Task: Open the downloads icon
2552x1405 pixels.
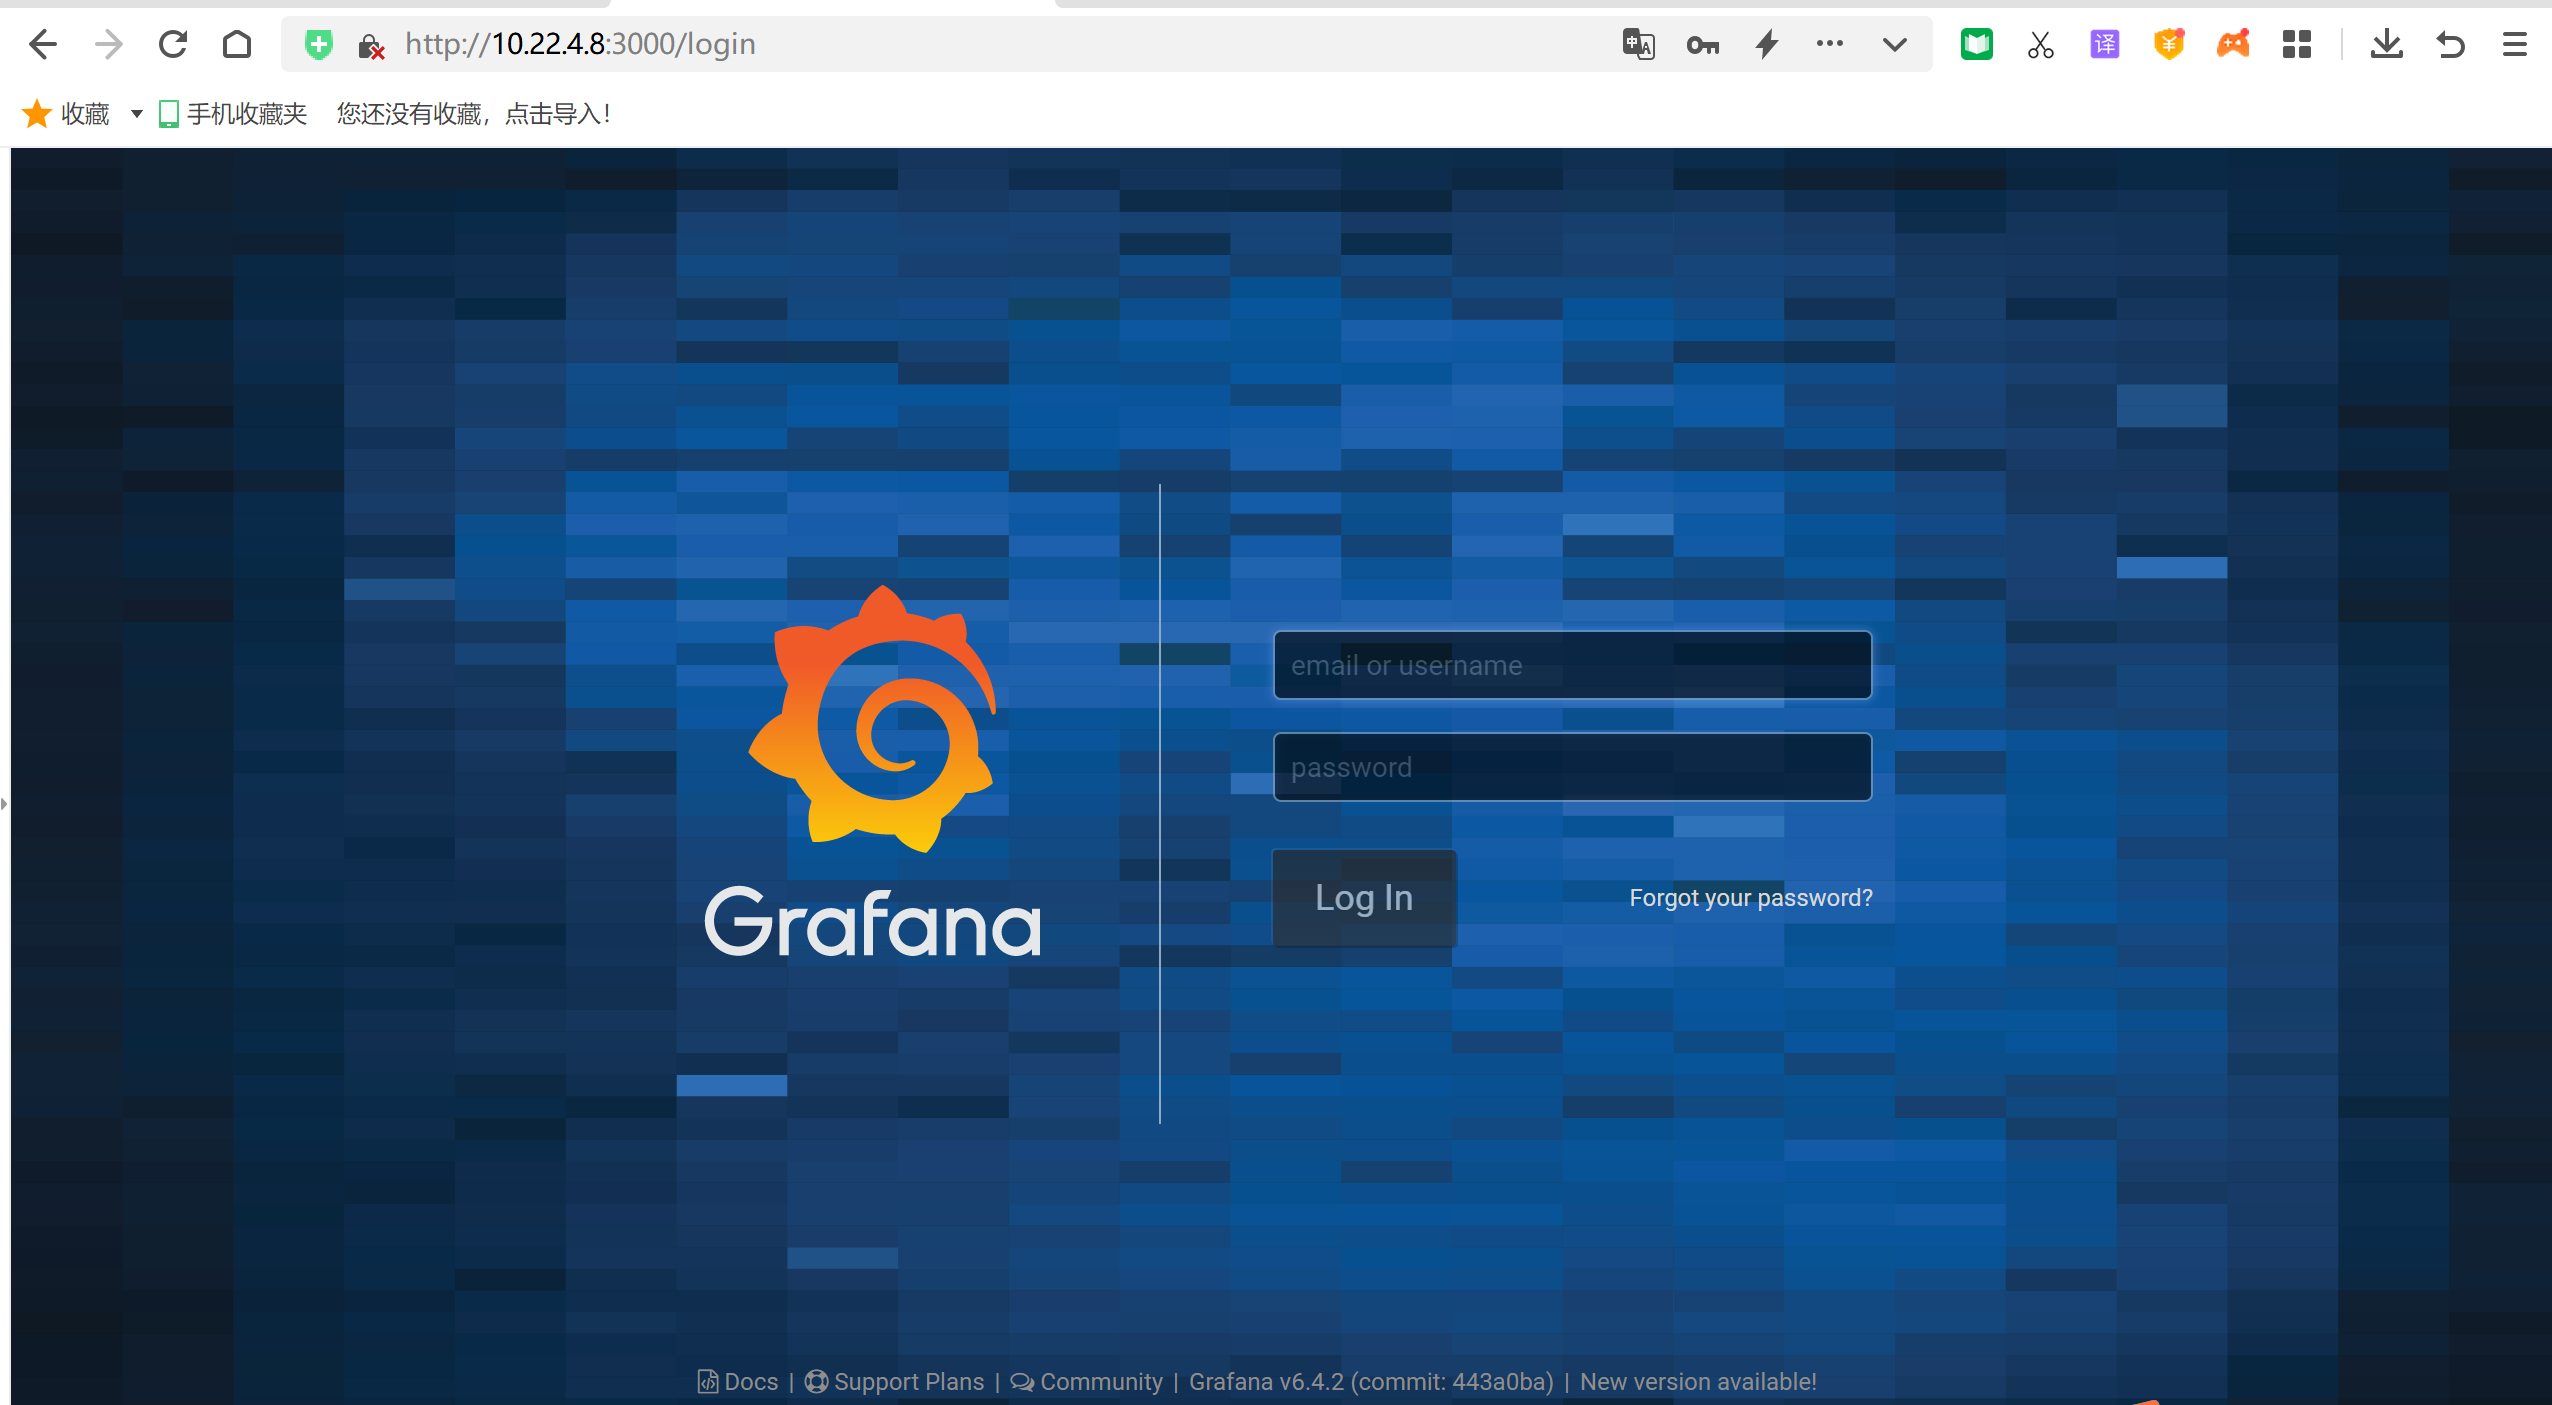Action: (2387, 44)
